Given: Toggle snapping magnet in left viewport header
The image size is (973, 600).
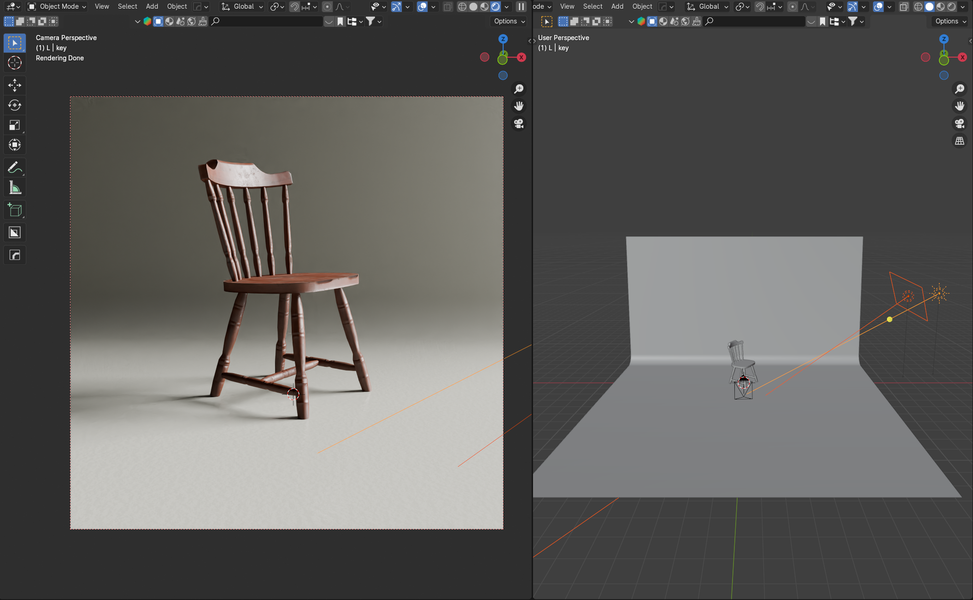Looking at the screenshot, I should [x=294, y=6].
